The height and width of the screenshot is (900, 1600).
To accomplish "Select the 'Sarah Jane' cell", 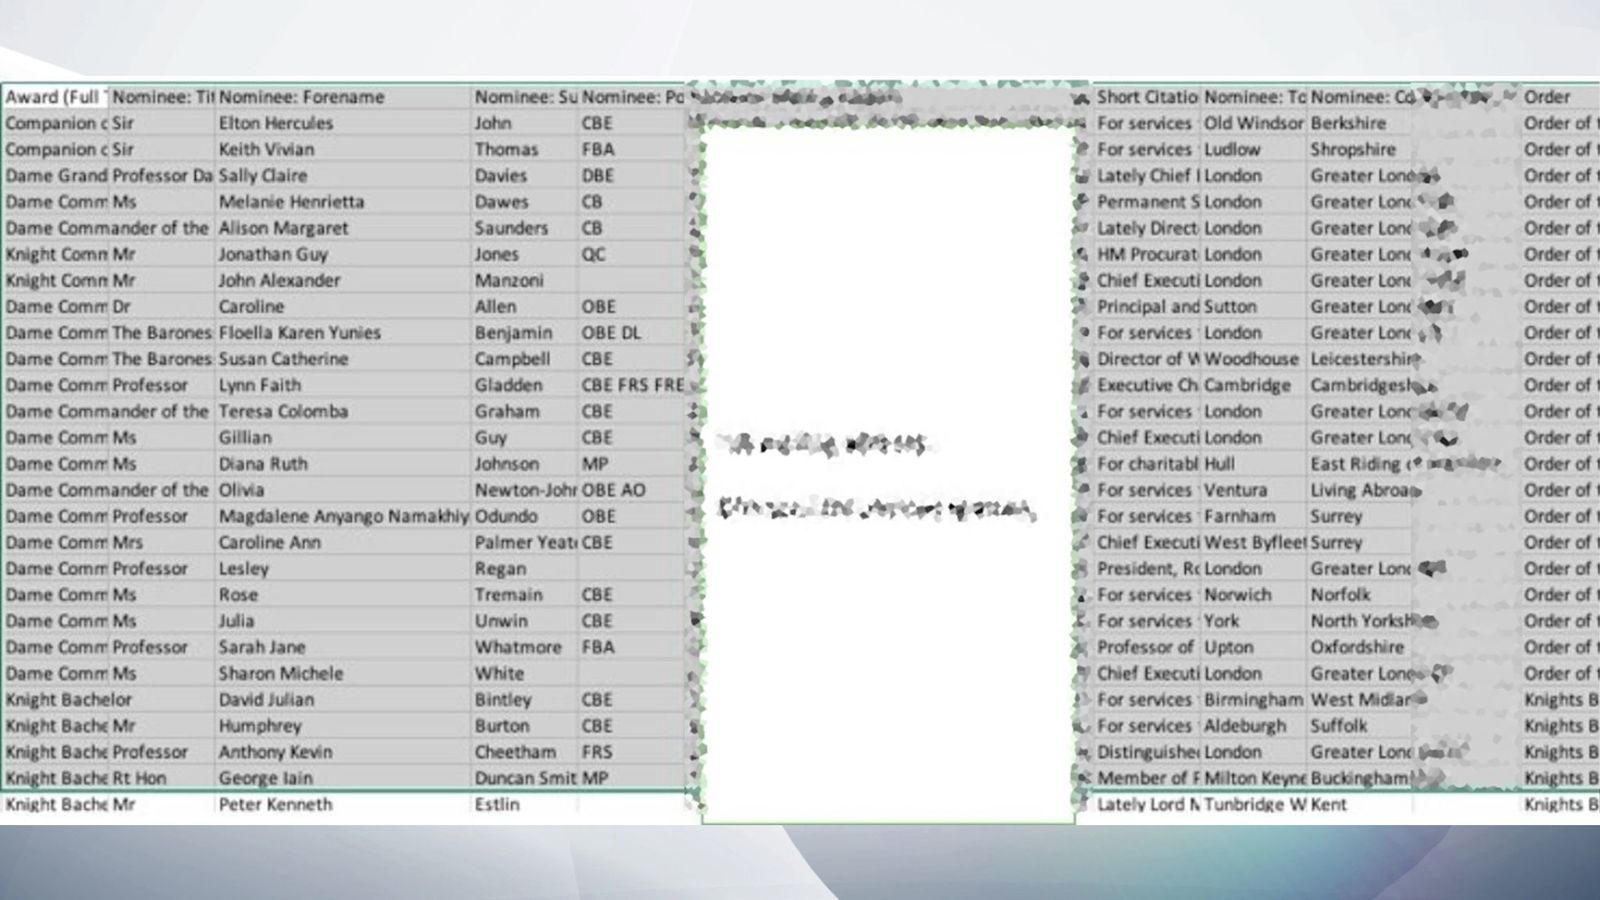I will tap(343, 647).
